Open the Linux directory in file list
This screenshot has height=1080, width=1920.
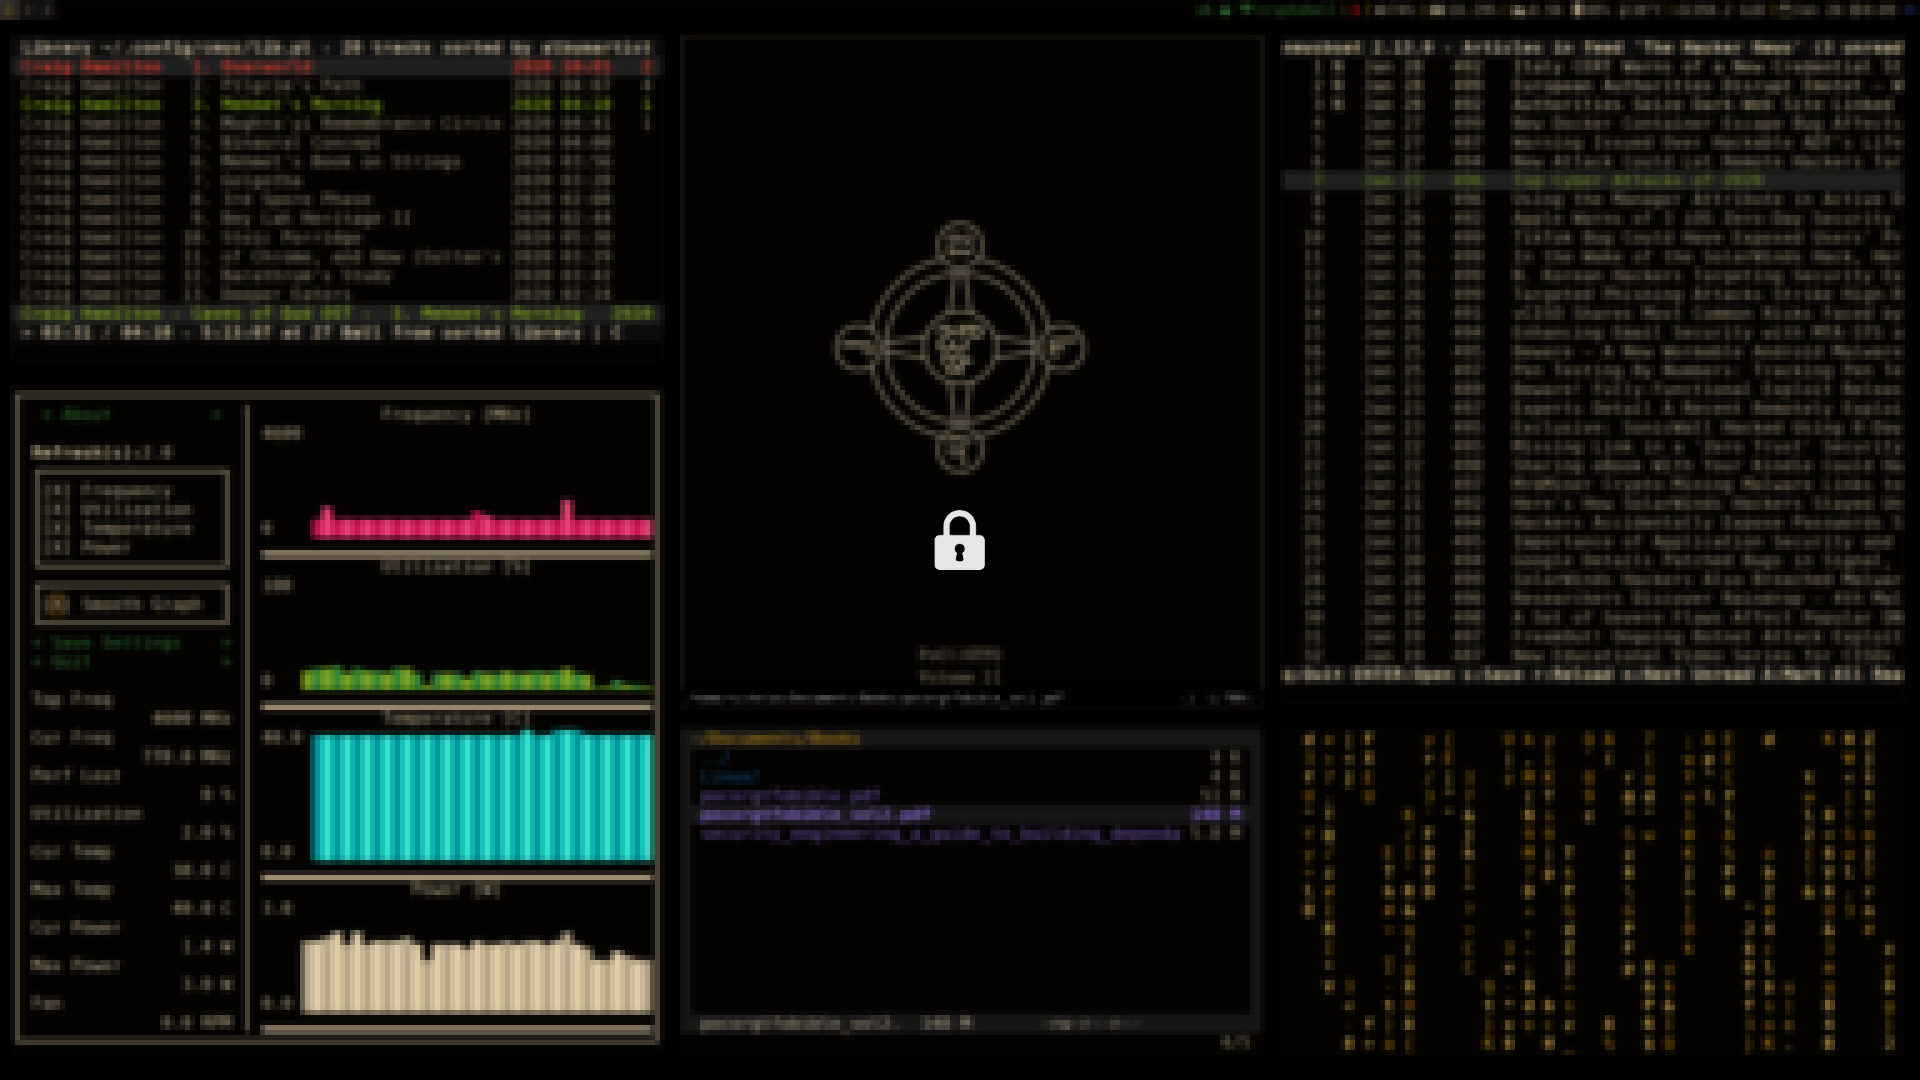pos(730,777)
